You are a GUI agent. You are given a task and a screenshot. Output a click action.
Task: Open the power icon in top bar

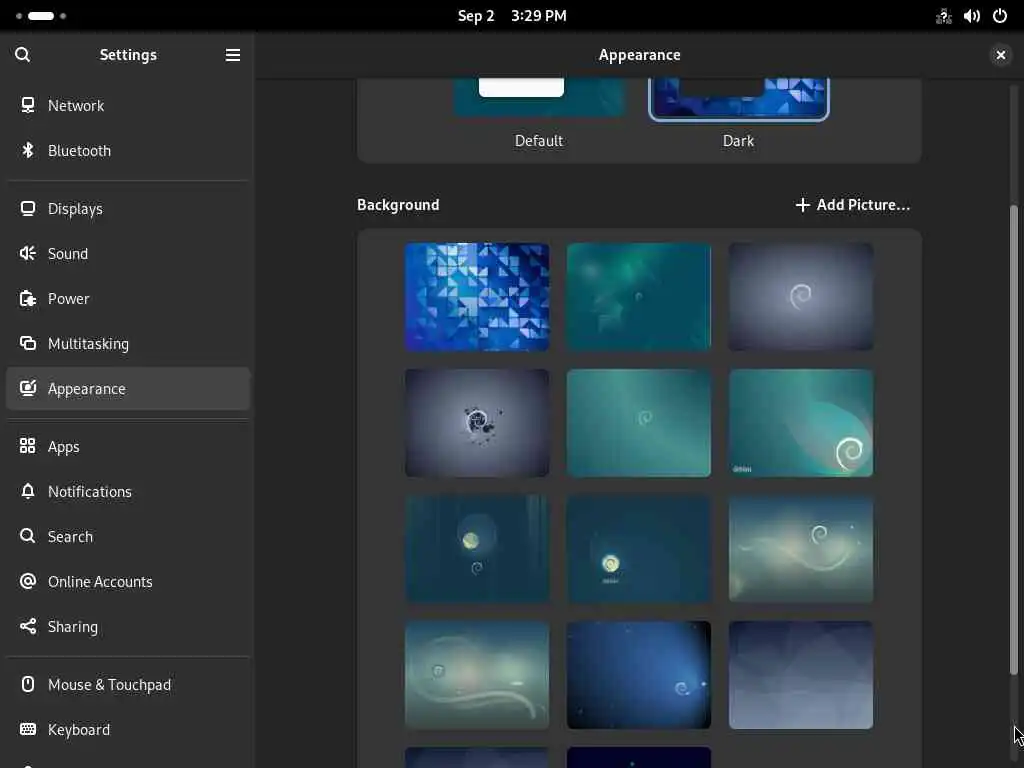(x=1000, y=16)
